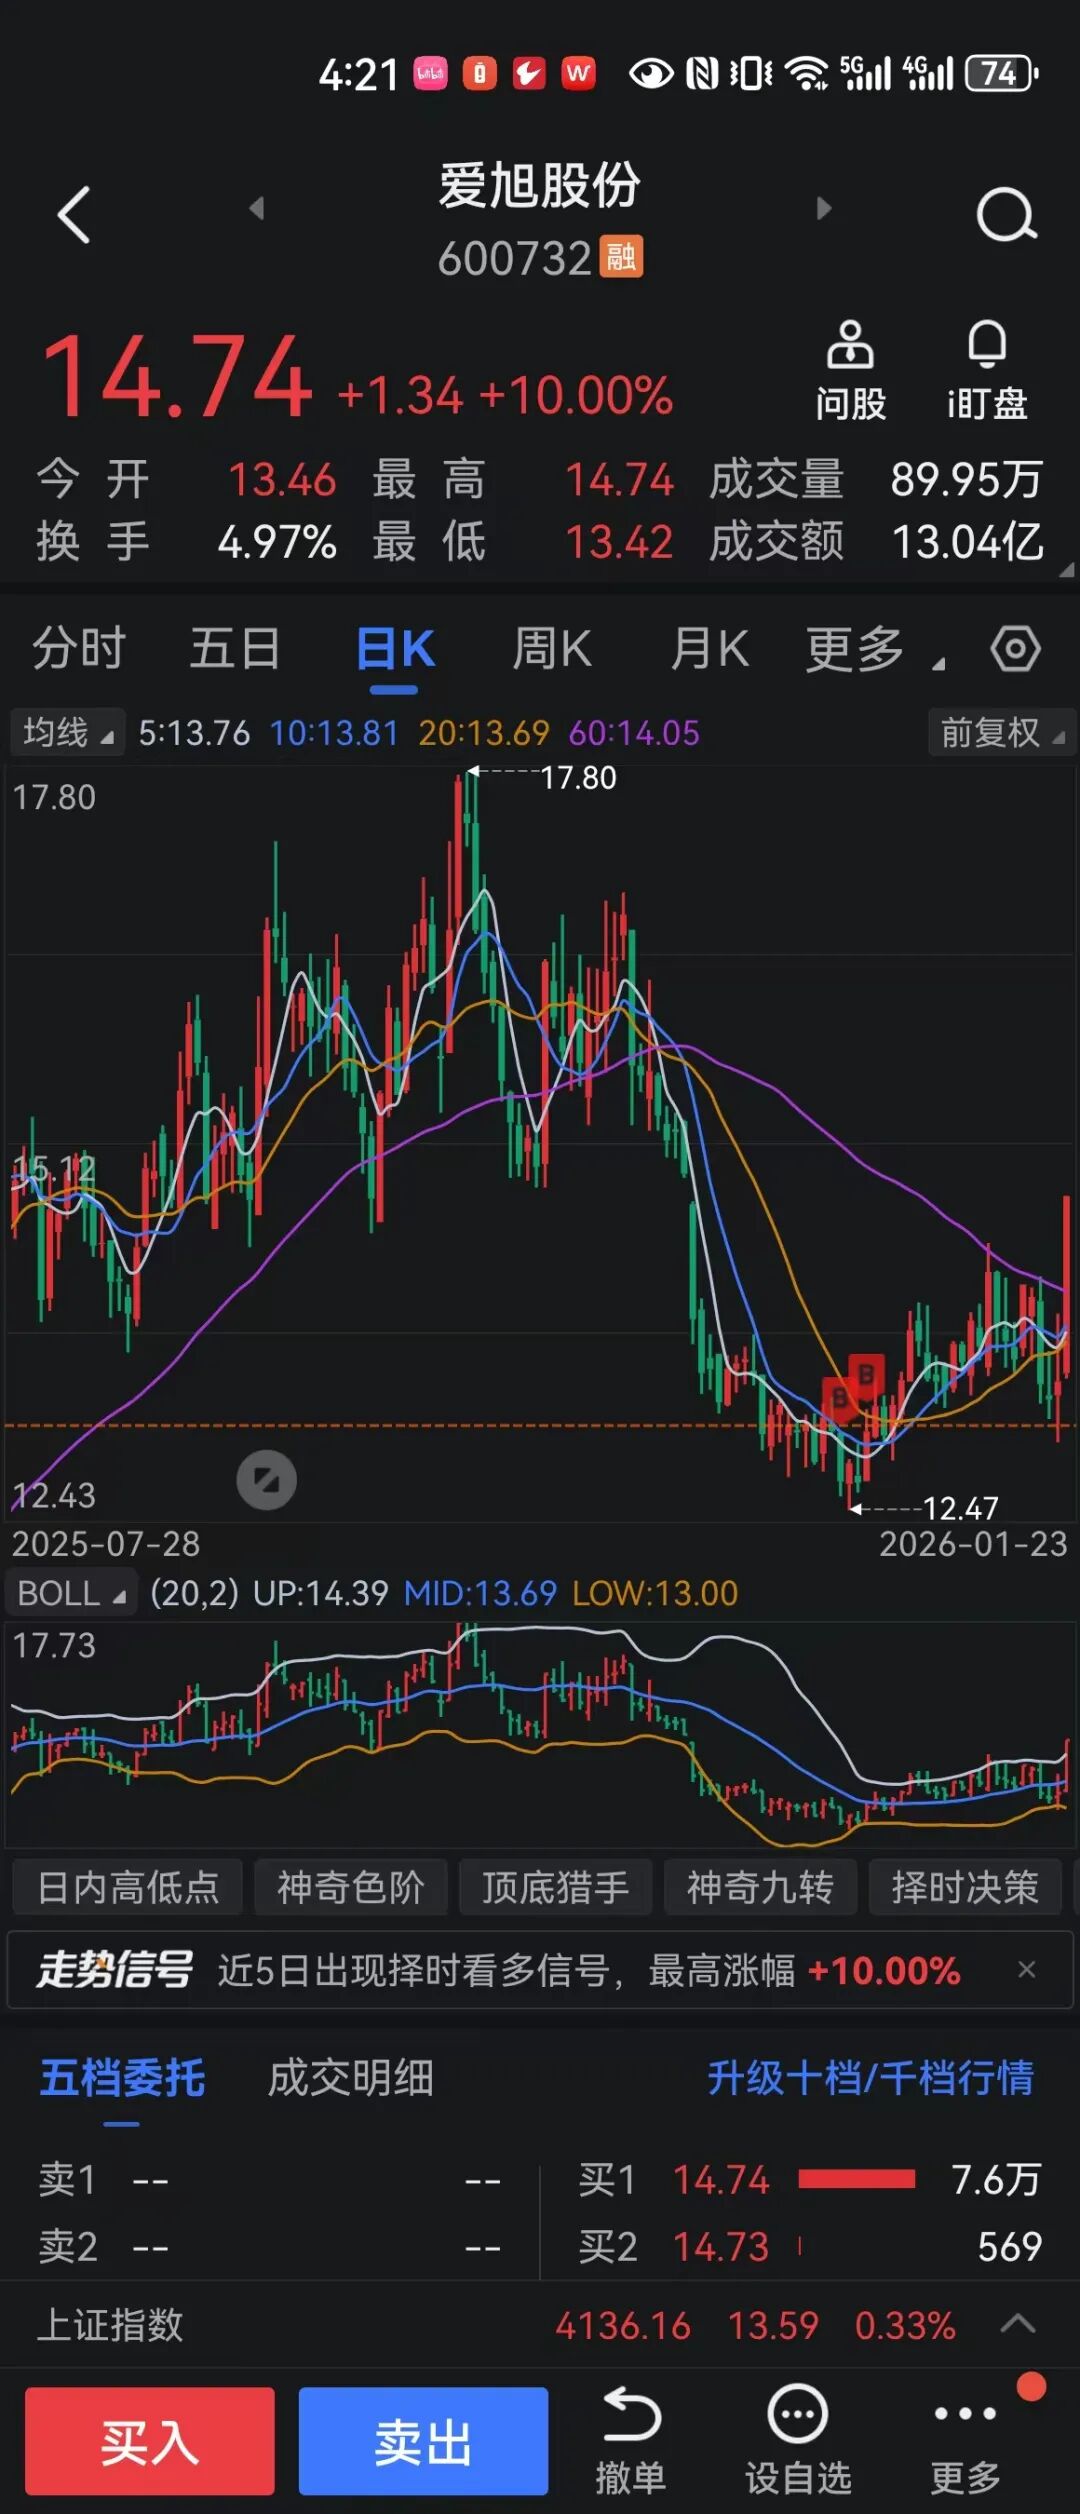Tap the fullscreen chart expand icon
The image size is (1080, 2514).
[x=266, y=1480]
